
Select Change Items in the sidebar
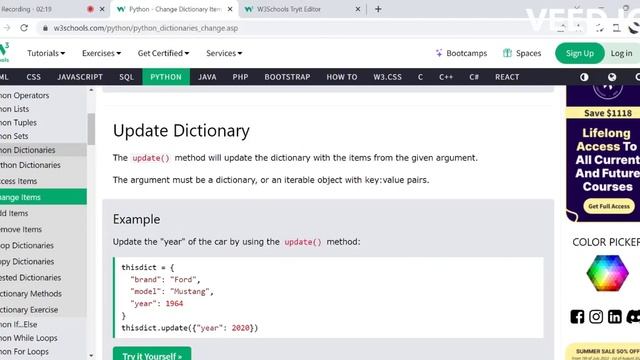coord(43,197)
